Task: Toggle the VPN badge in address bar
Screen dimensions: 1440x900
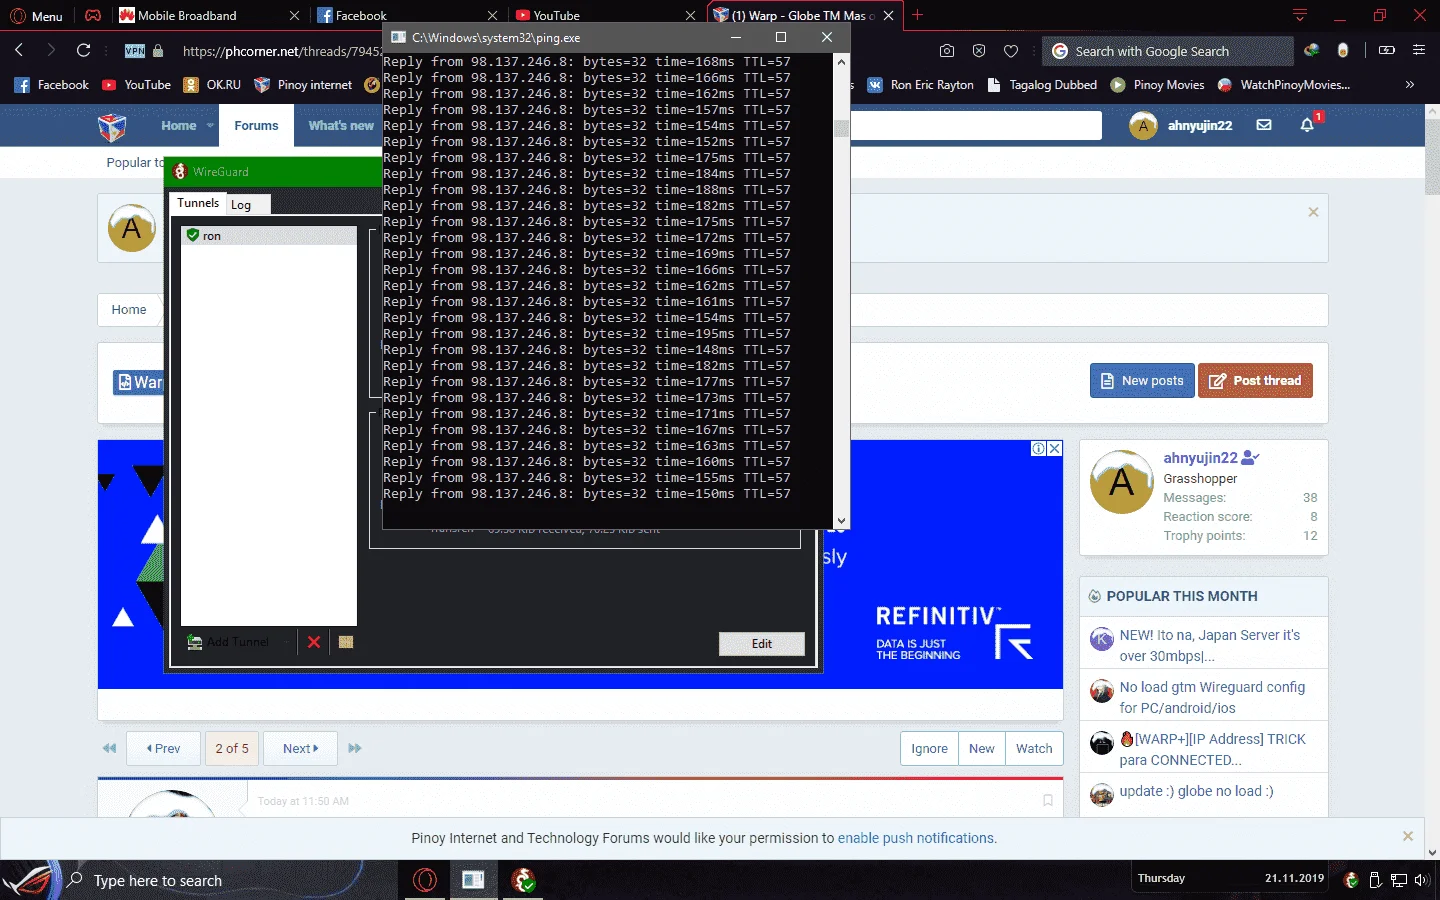Action: click(134, 51)
